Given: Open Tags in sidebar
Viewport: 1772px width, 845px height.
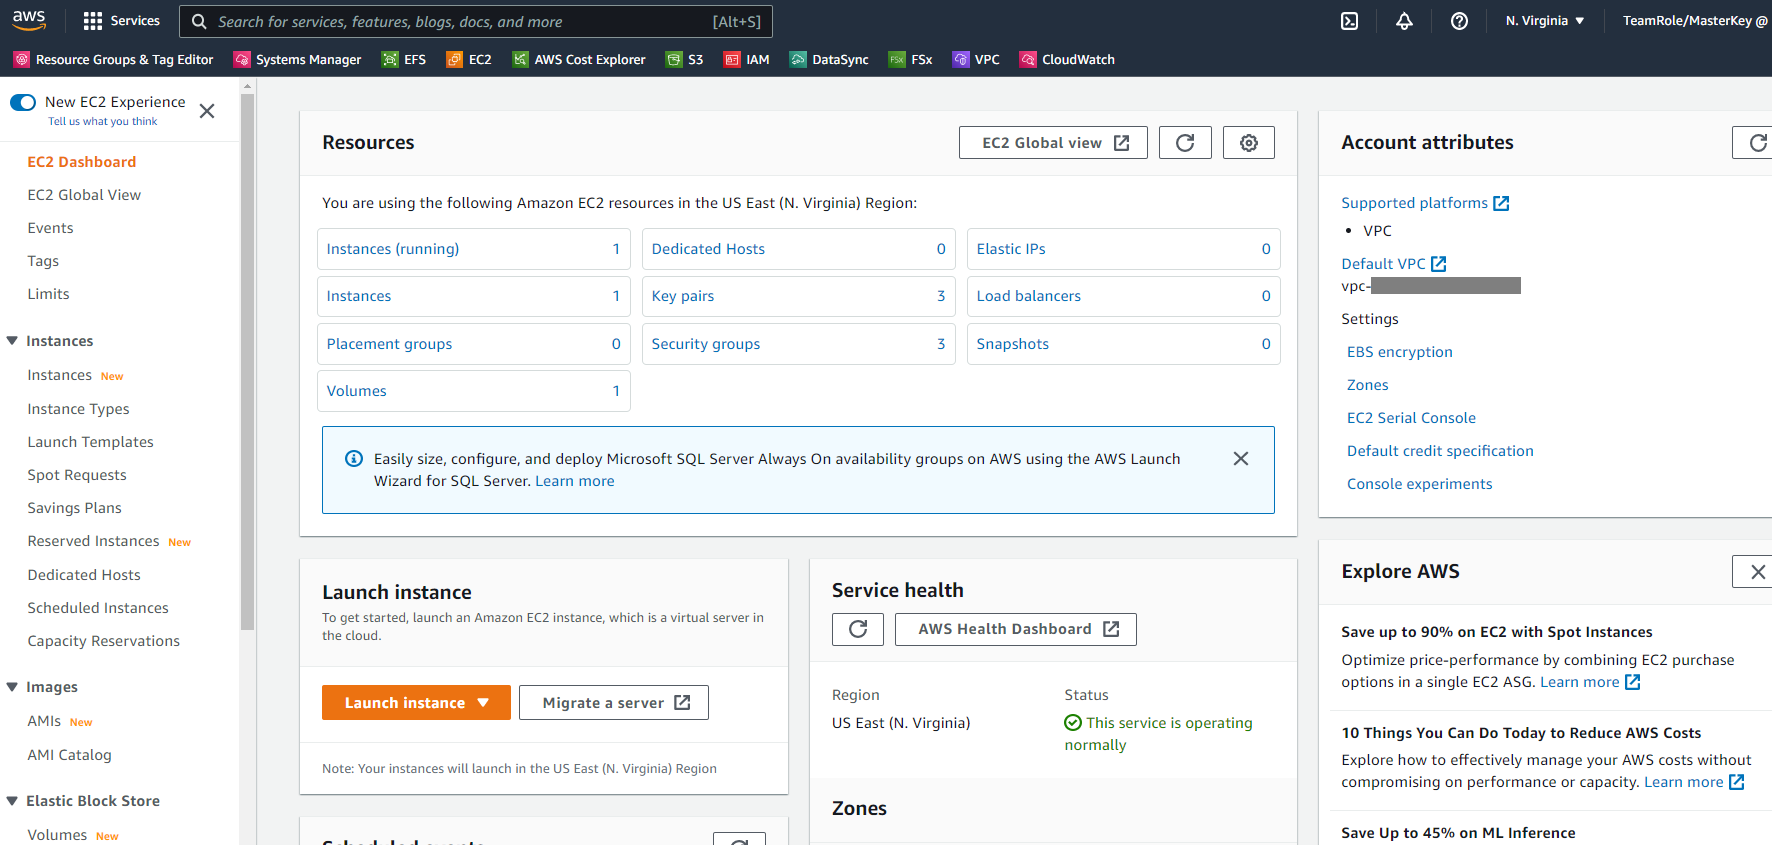Looking at the screenshot, I should click(43, 261).
